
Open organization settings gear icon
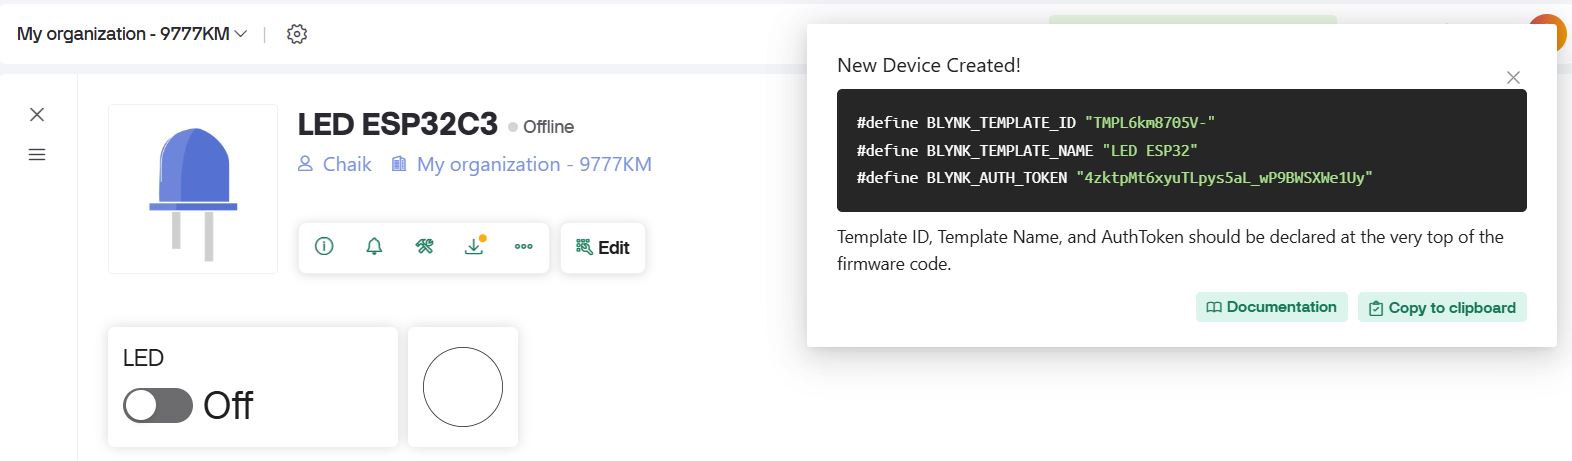click(297, 34)
